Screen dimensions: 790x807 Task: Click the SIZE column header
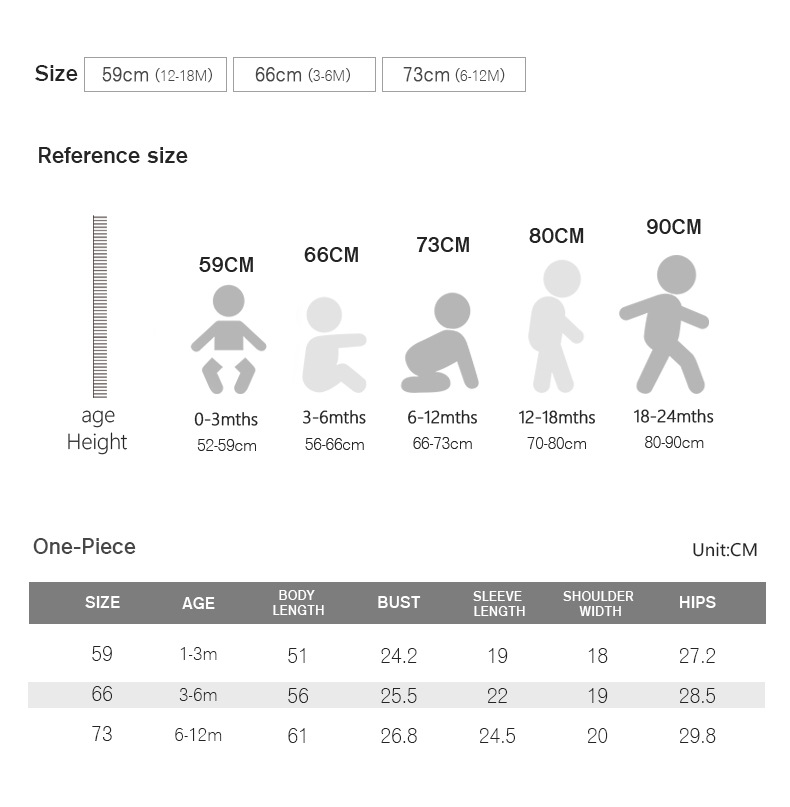pos(102,602)
